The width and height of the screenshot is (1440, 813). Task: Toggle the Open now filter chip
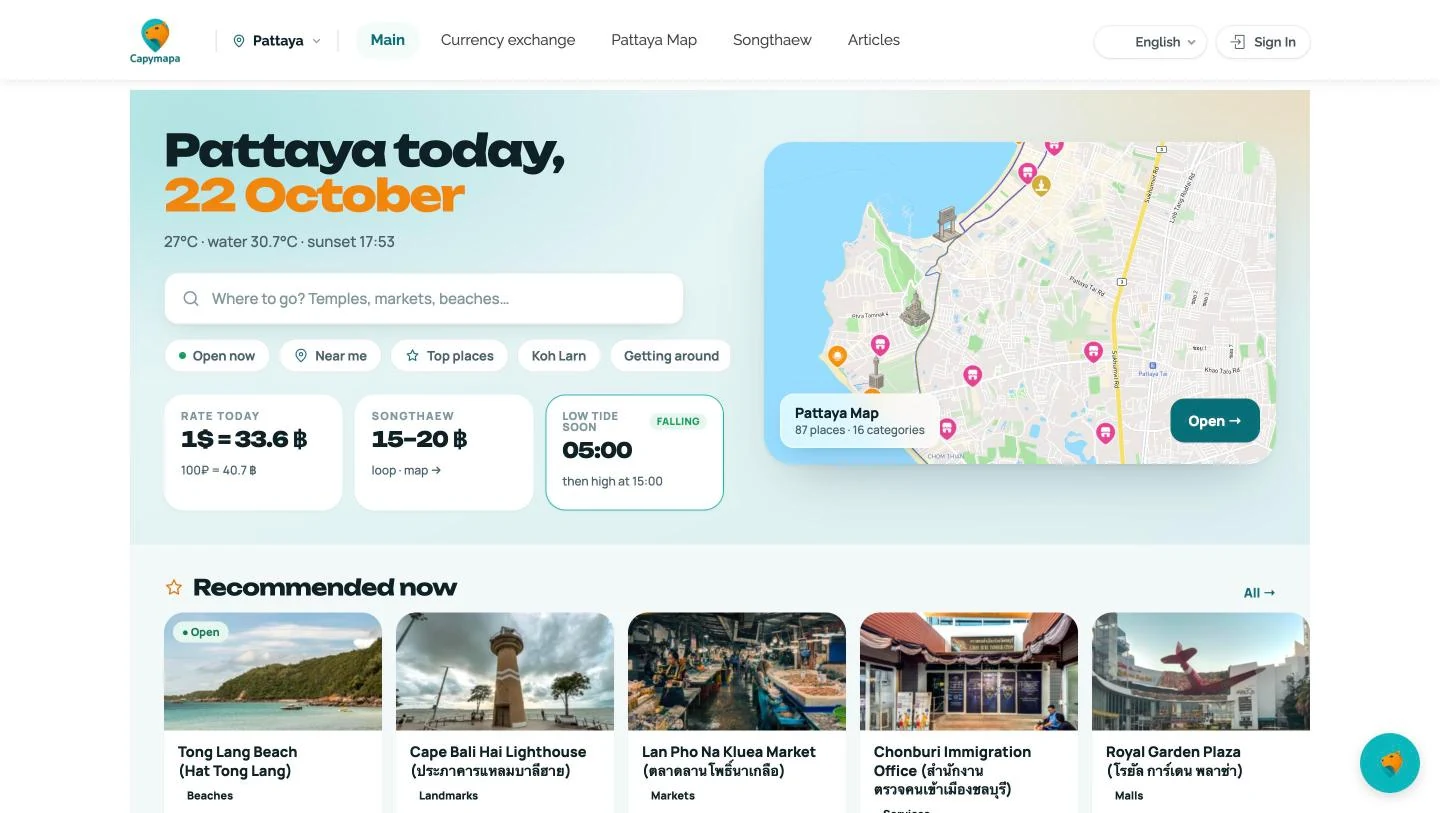tap(216, 356)
